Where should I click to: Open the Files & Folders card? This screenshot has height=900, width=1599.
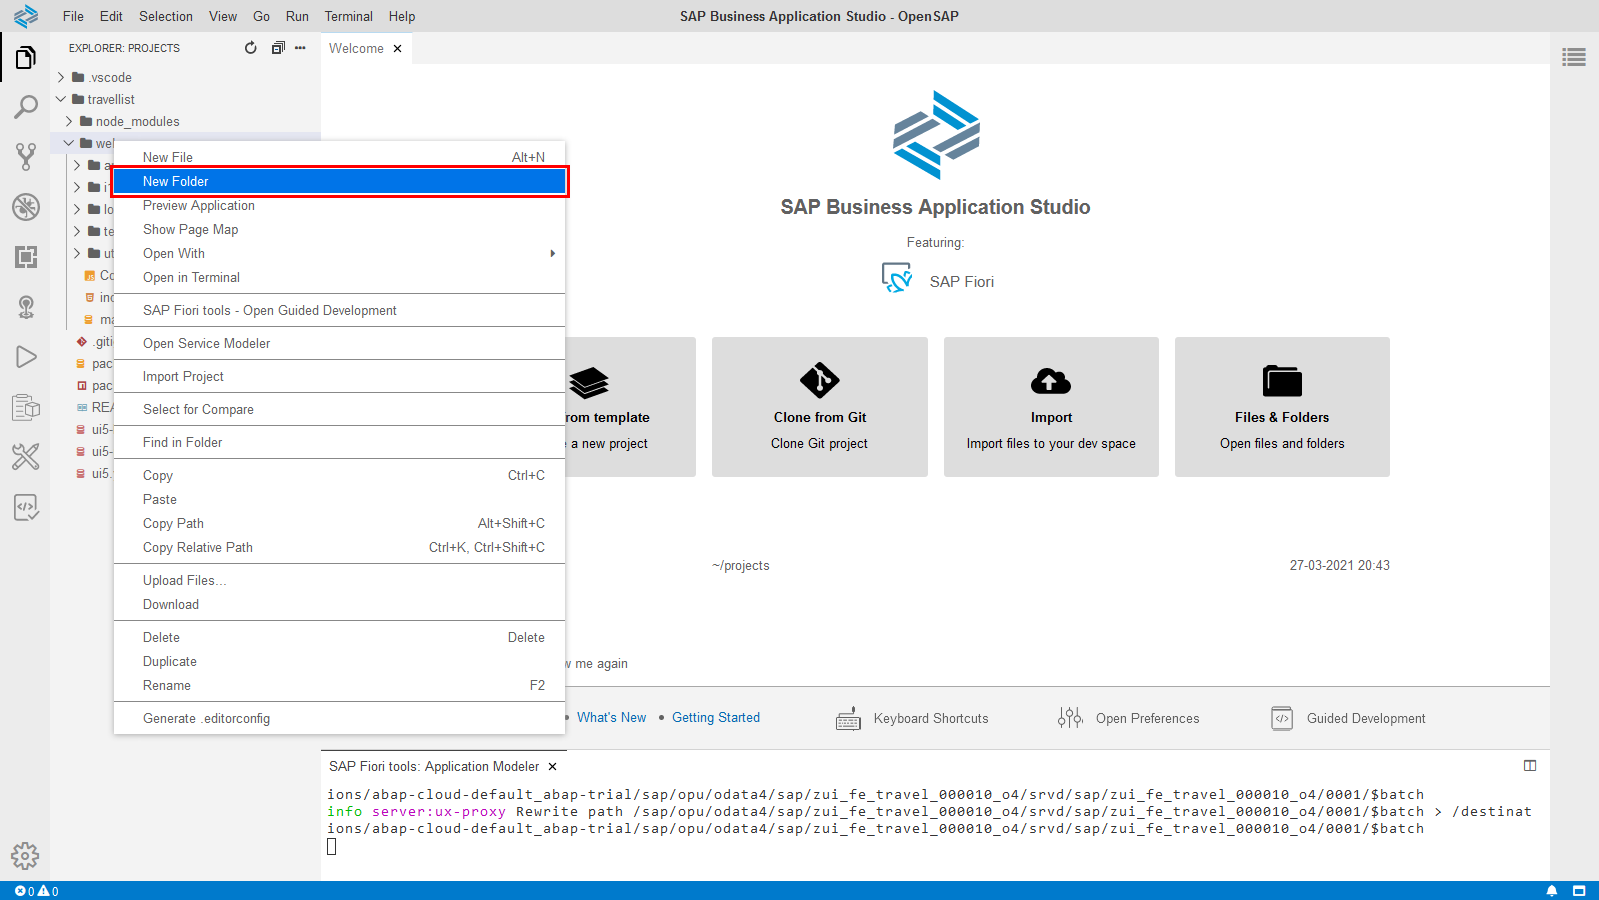(x=1282, y=407)
